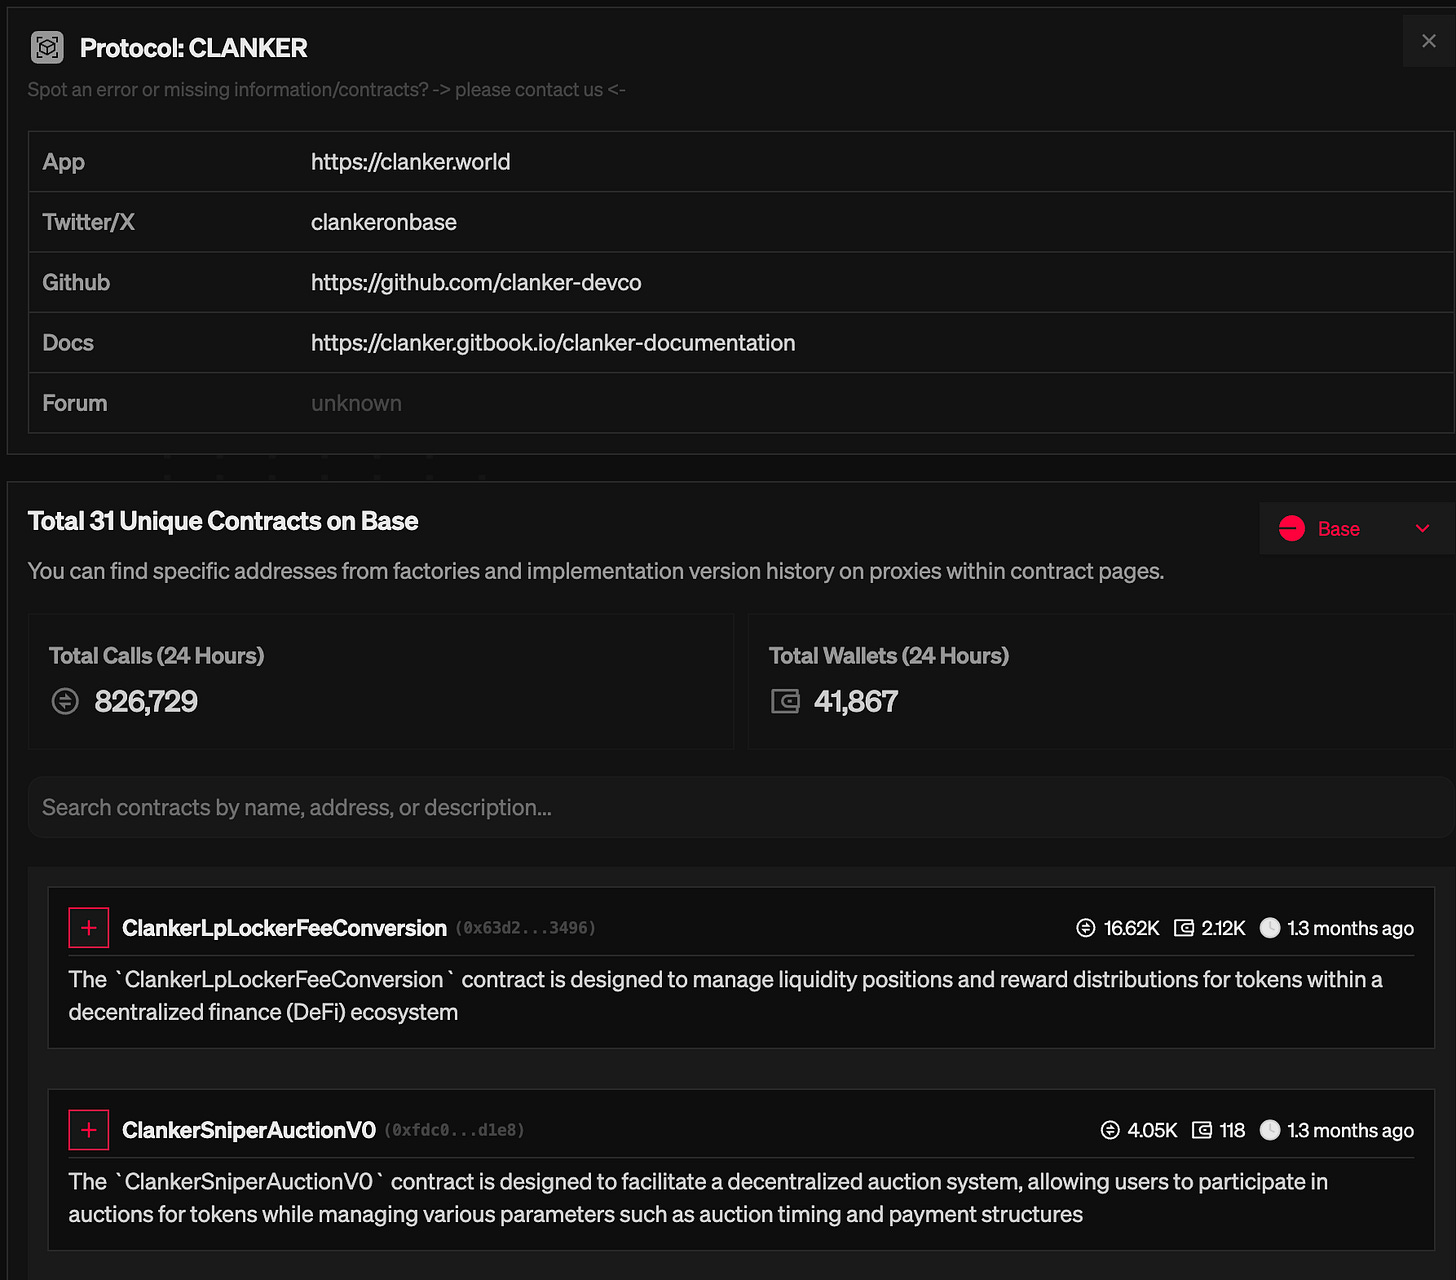Click the 'Forum' row label

pos(75,403)
